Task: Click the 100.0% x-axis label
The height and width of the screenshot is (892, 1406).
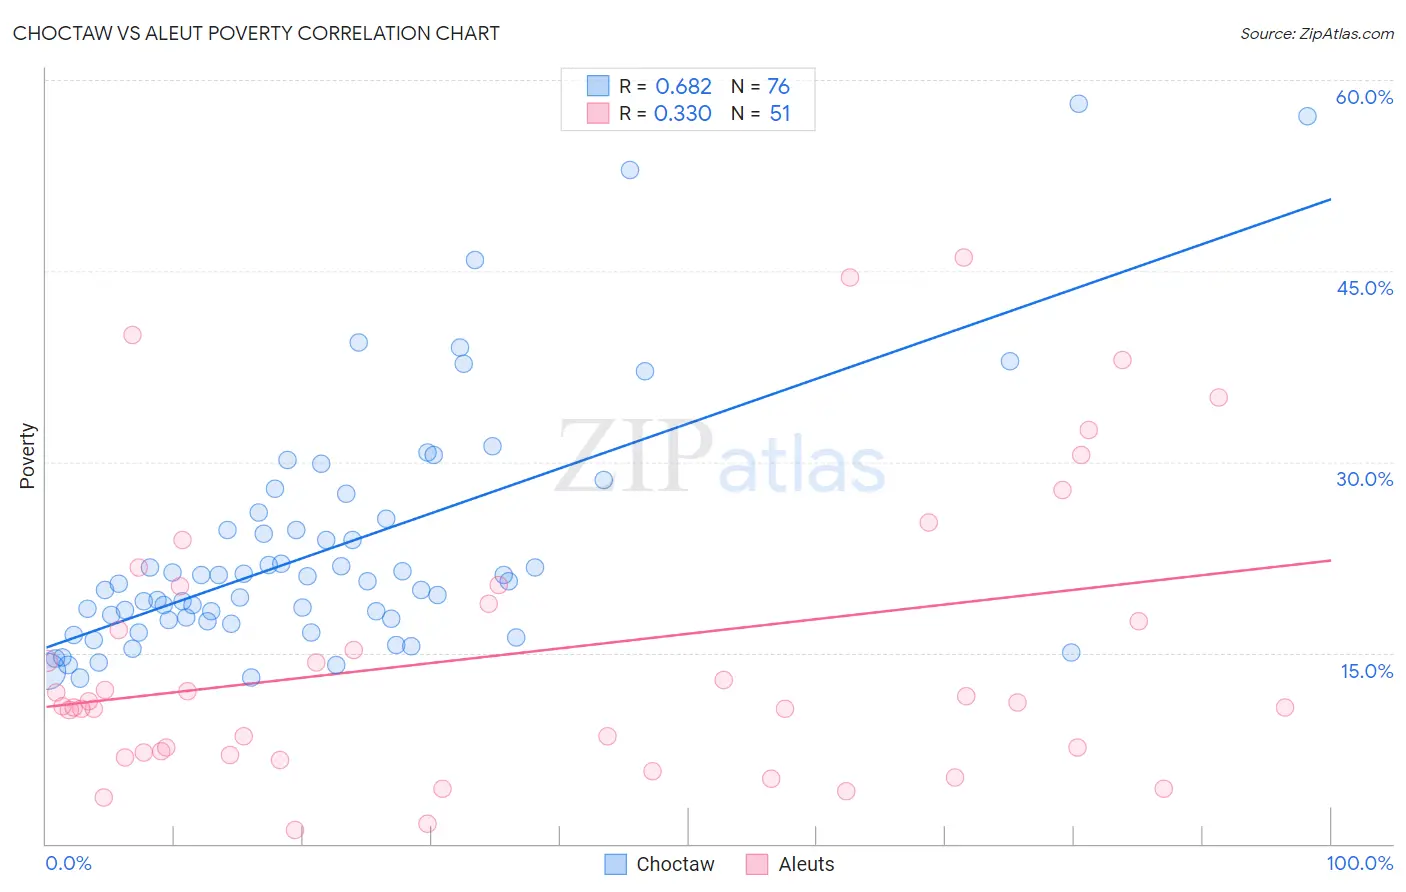Action: coord(1360,863)
